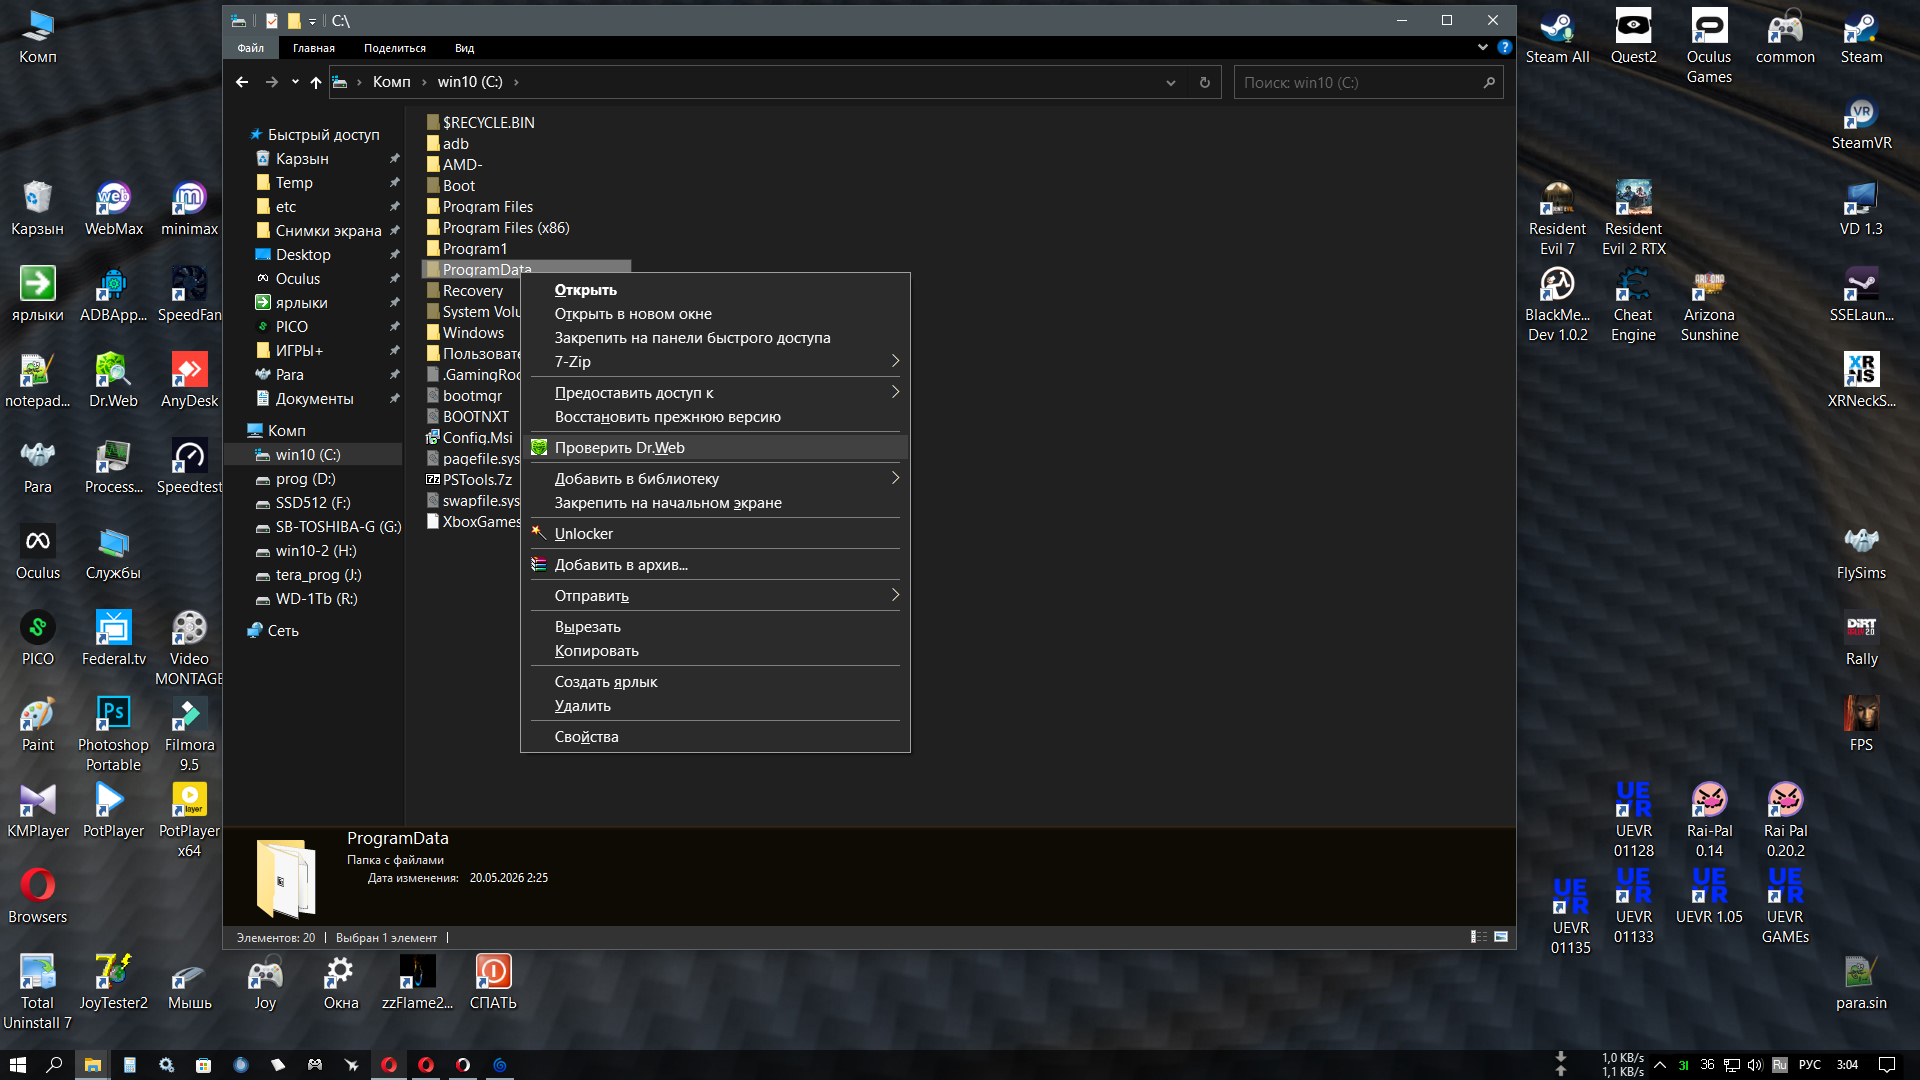
Task: Select 'SSD512 (F:)' drive in navigation pane
Action: click(313, 502)
